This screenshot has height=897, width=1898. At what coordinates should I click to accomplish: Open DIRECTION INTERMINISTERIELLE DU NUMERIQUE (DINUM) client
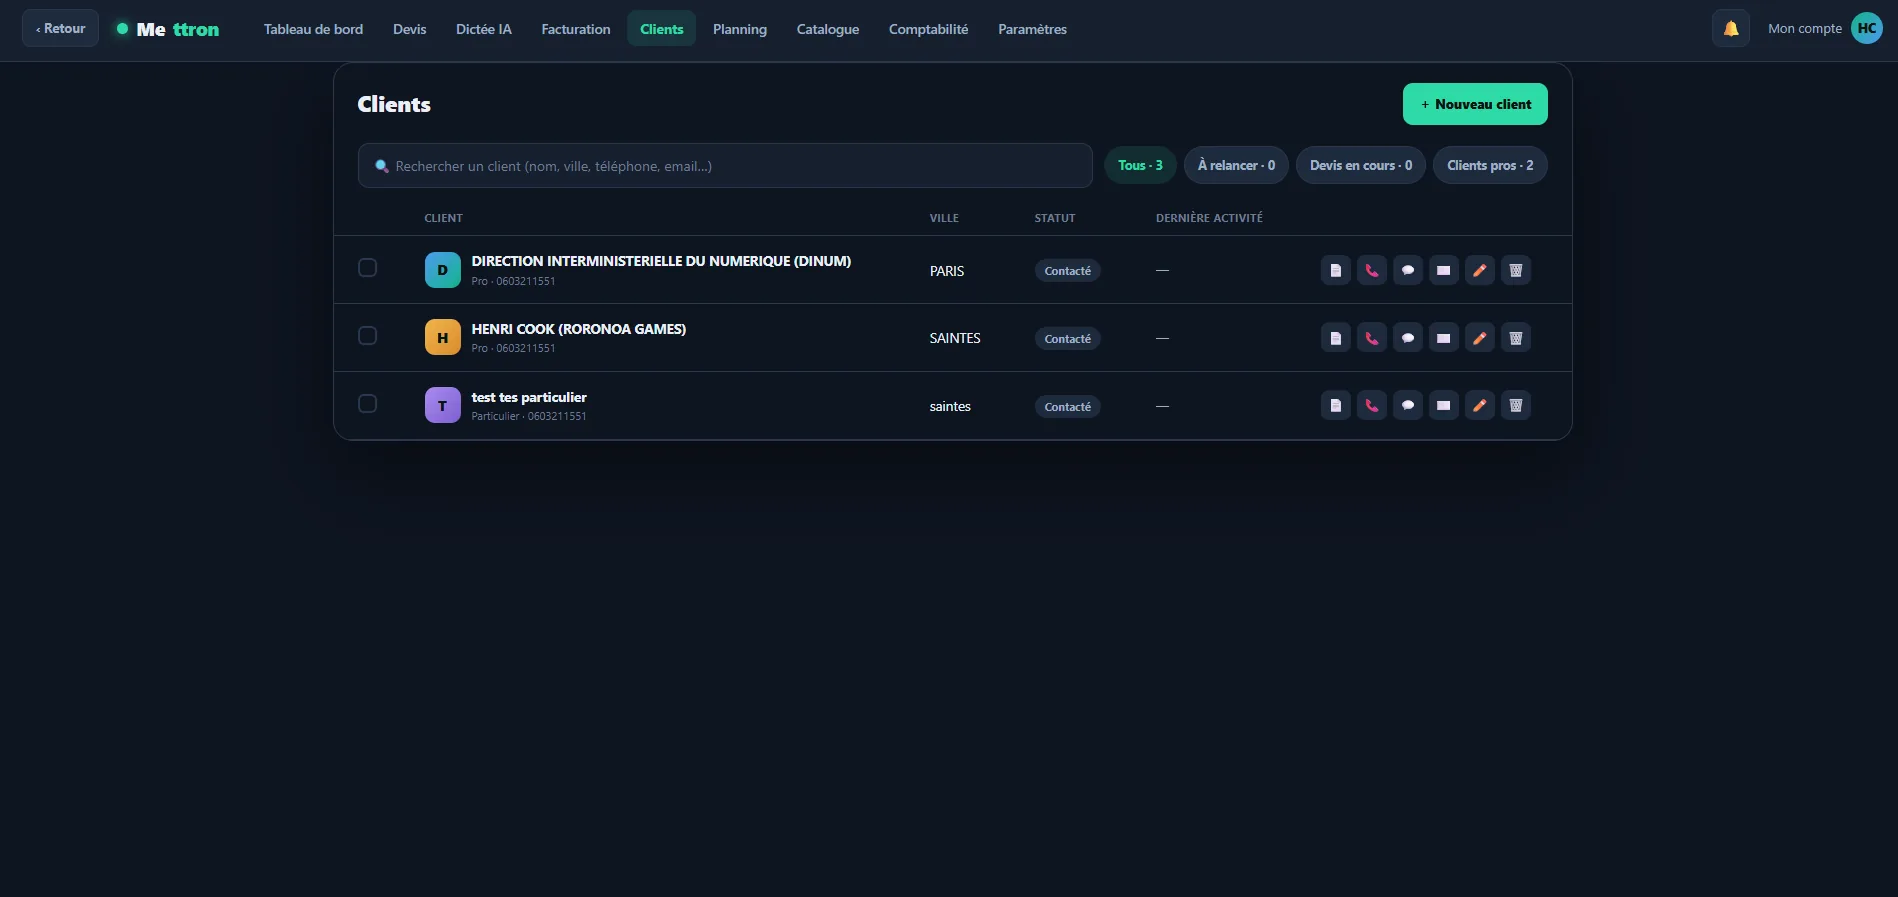point(661,261)
